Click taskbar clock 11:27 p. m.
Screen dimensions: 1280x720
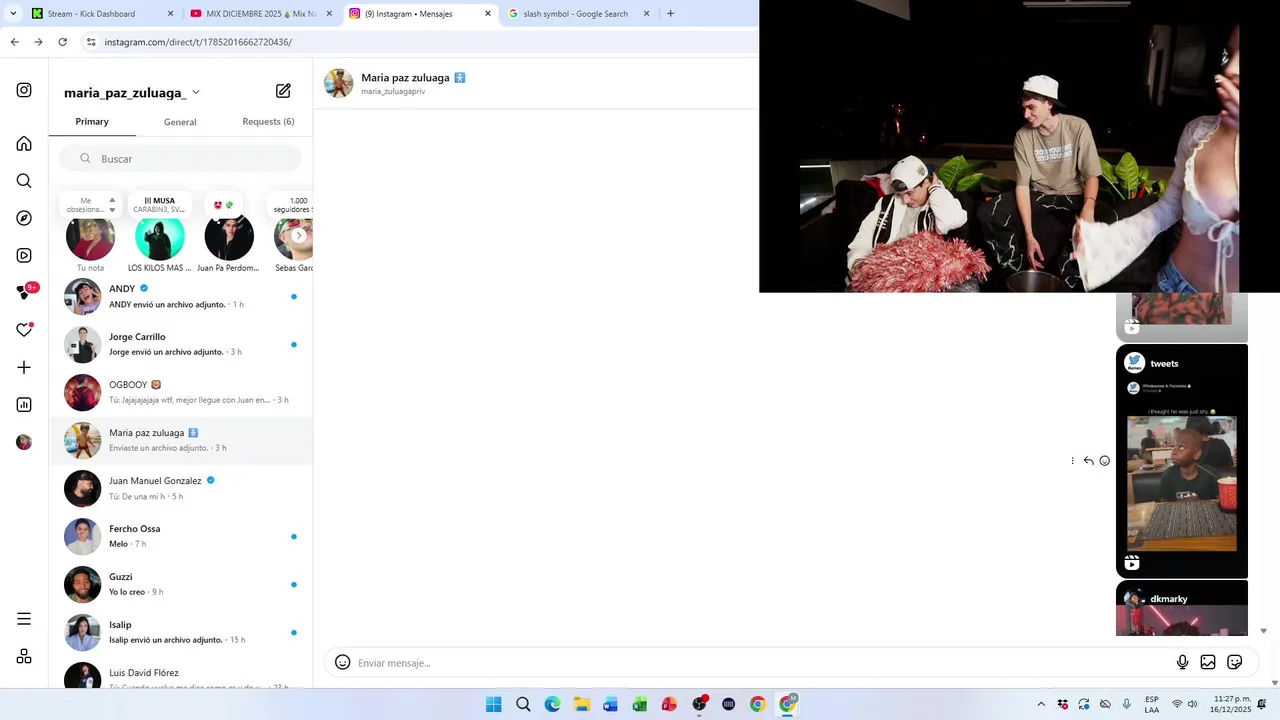coord(1233,704)
